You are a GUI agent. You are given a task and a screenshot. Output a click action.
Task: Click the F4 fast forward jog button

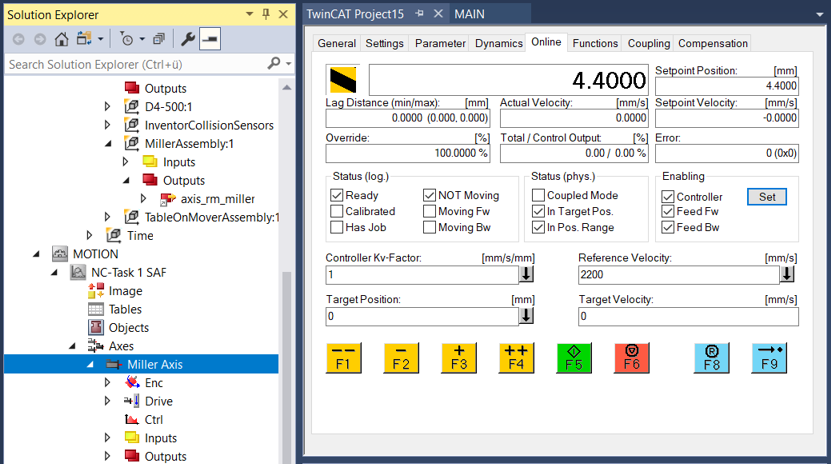click(x=516, y=358)
